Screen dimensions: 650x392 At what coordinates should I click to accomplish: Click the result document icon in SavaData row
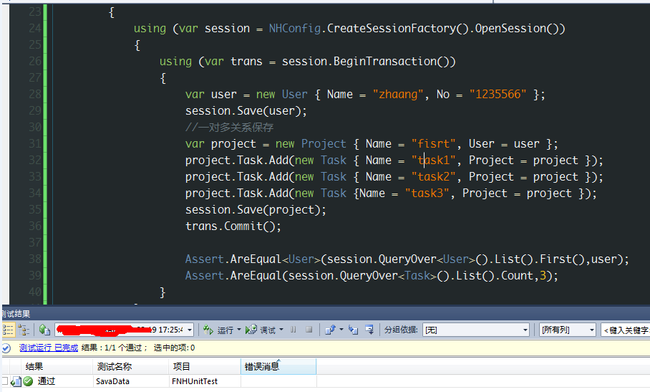(16, 381)
